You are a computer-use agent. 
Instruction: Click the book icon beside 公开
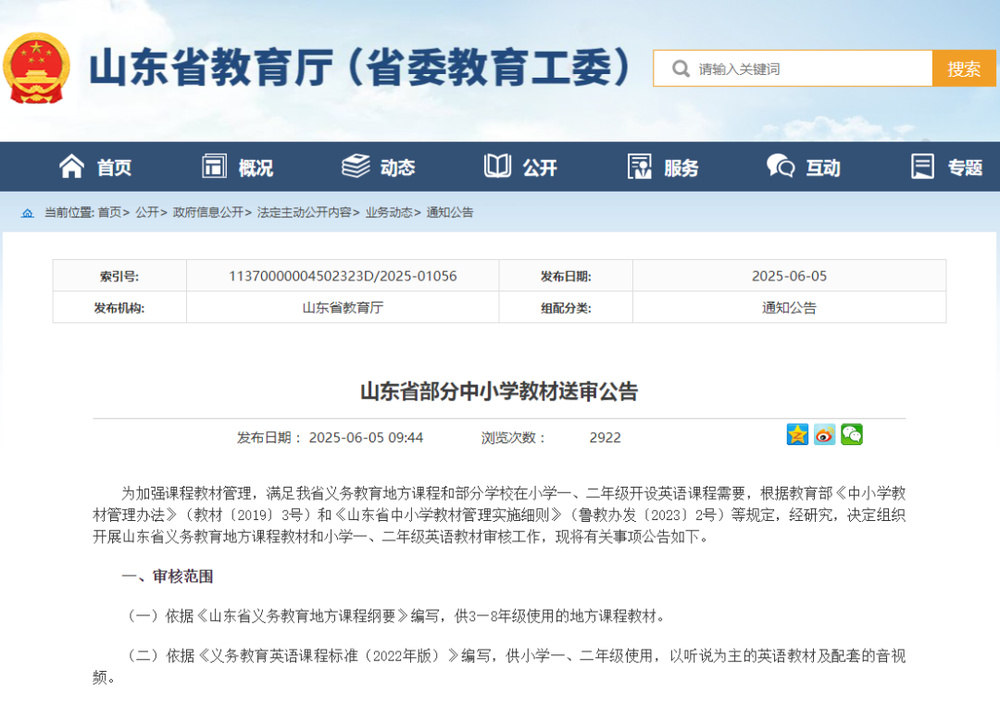(x=497, y=167)
